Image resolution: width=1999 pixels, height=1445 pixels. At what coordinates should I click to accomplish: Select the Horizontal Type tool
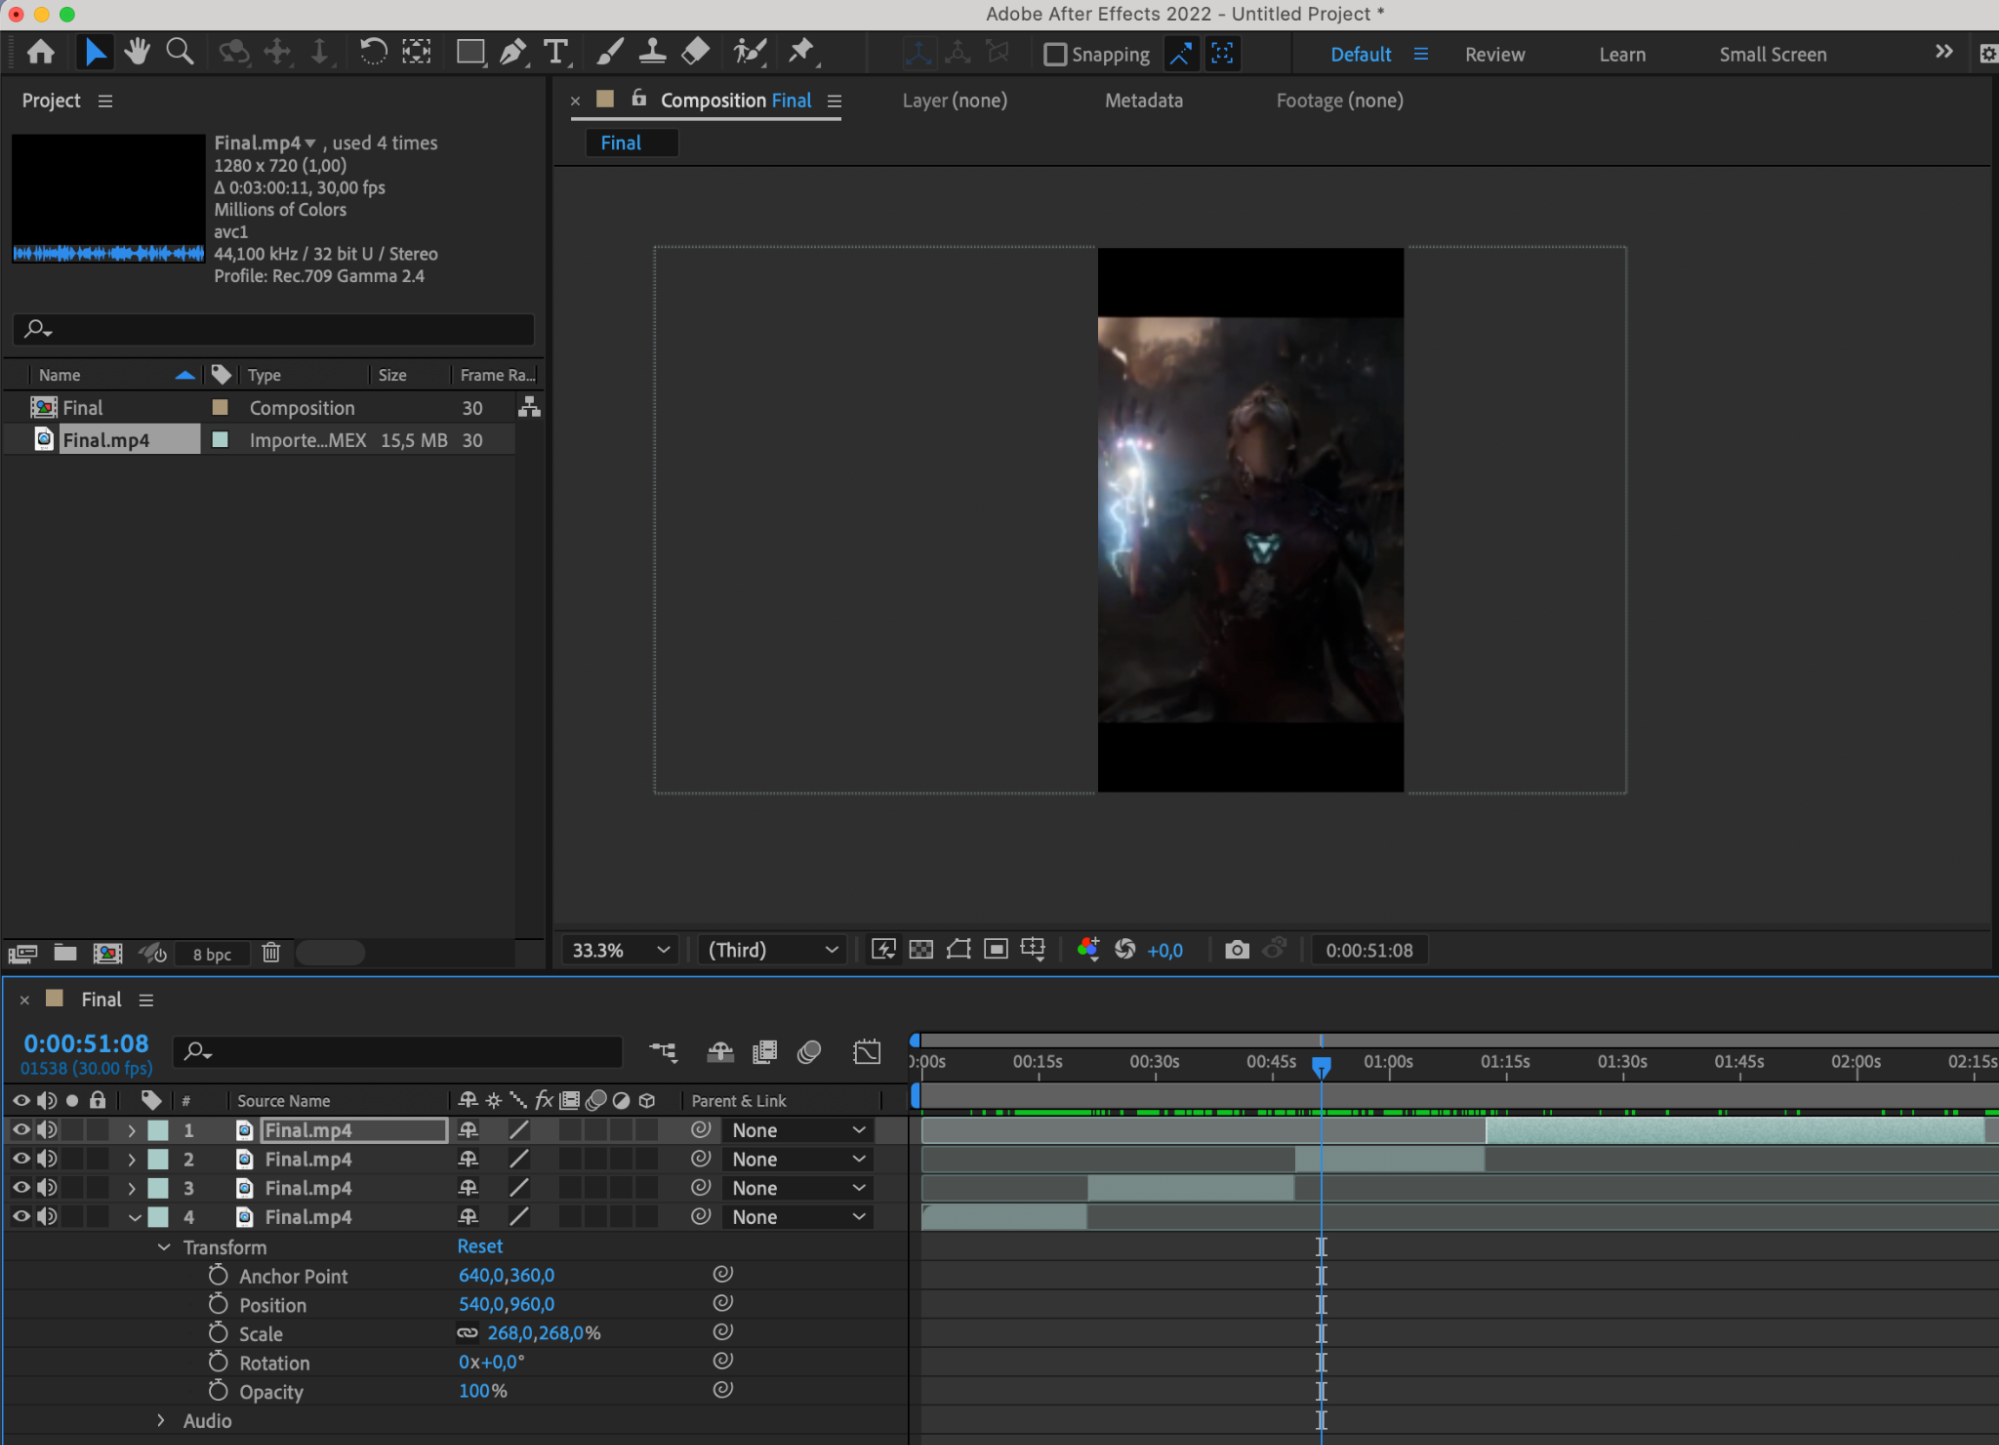click(555, 52)
